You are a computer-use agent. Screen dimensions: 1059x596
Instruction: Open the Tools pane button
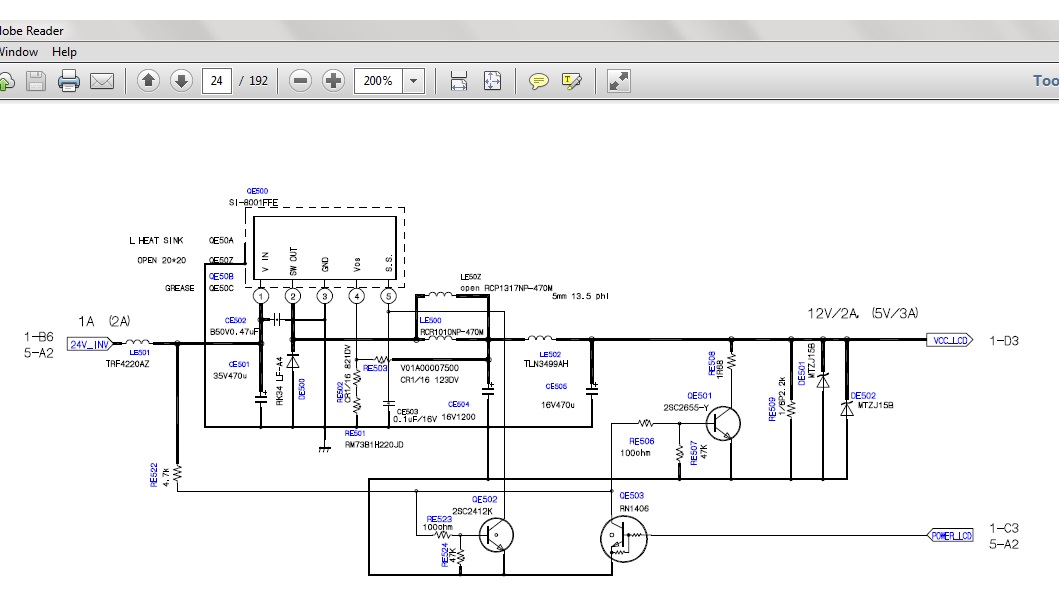(1045, 81)
